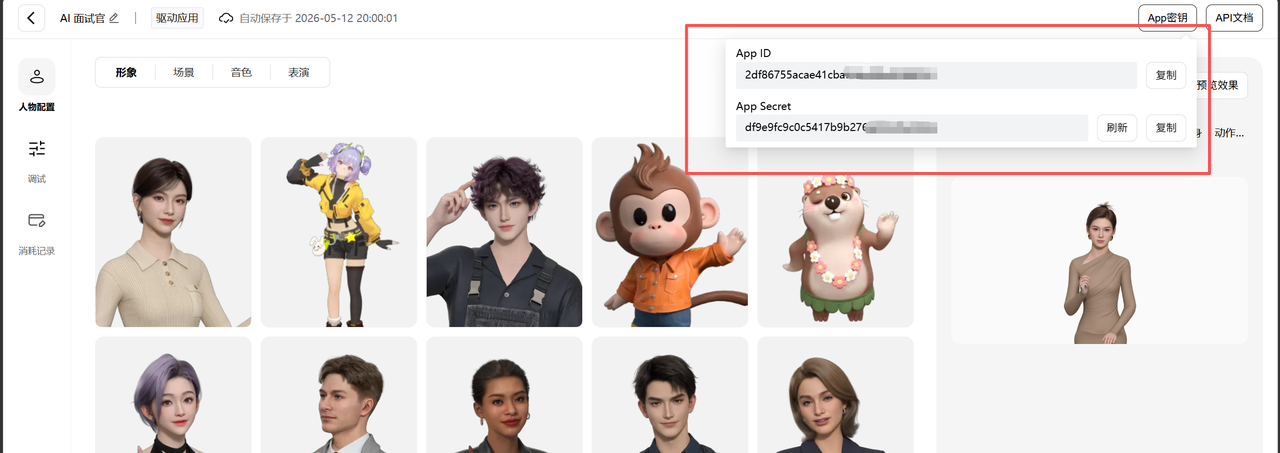Click the App Secret value field
The height and width of the screenshot is (453, 1280).
[911, 128]
